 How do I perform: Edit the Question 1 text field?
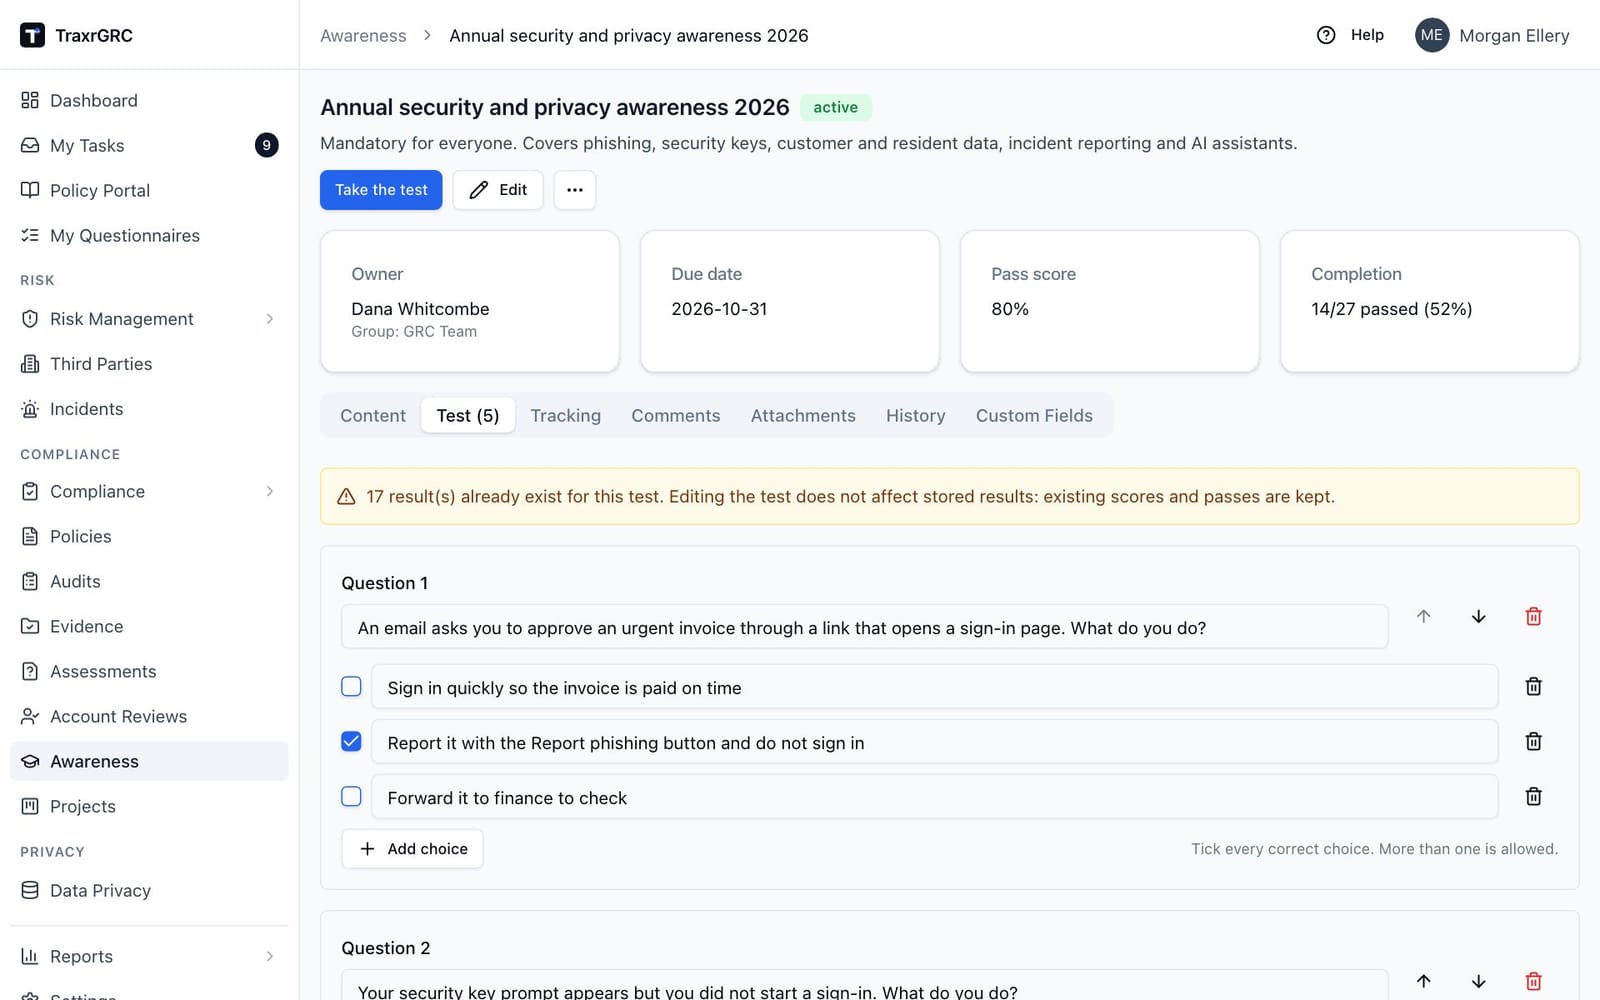[x=864, y=627]
